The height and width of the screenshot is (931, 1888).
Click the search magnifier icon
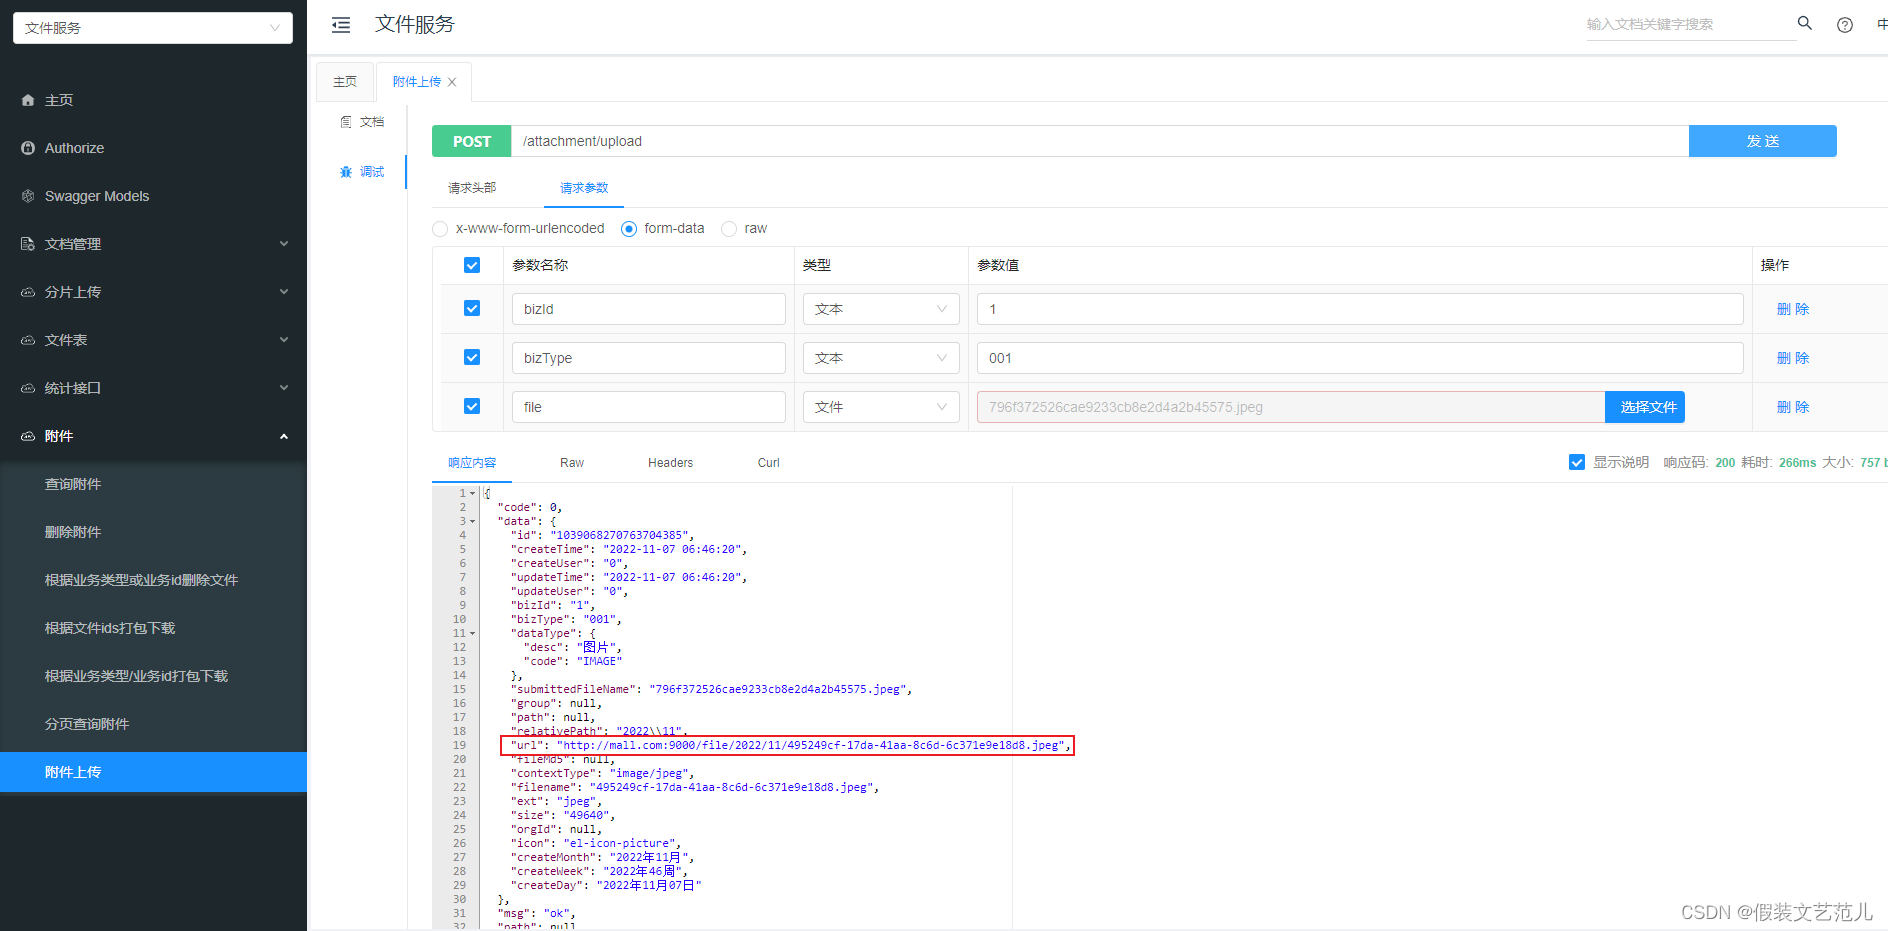[x=1805, y=23]
